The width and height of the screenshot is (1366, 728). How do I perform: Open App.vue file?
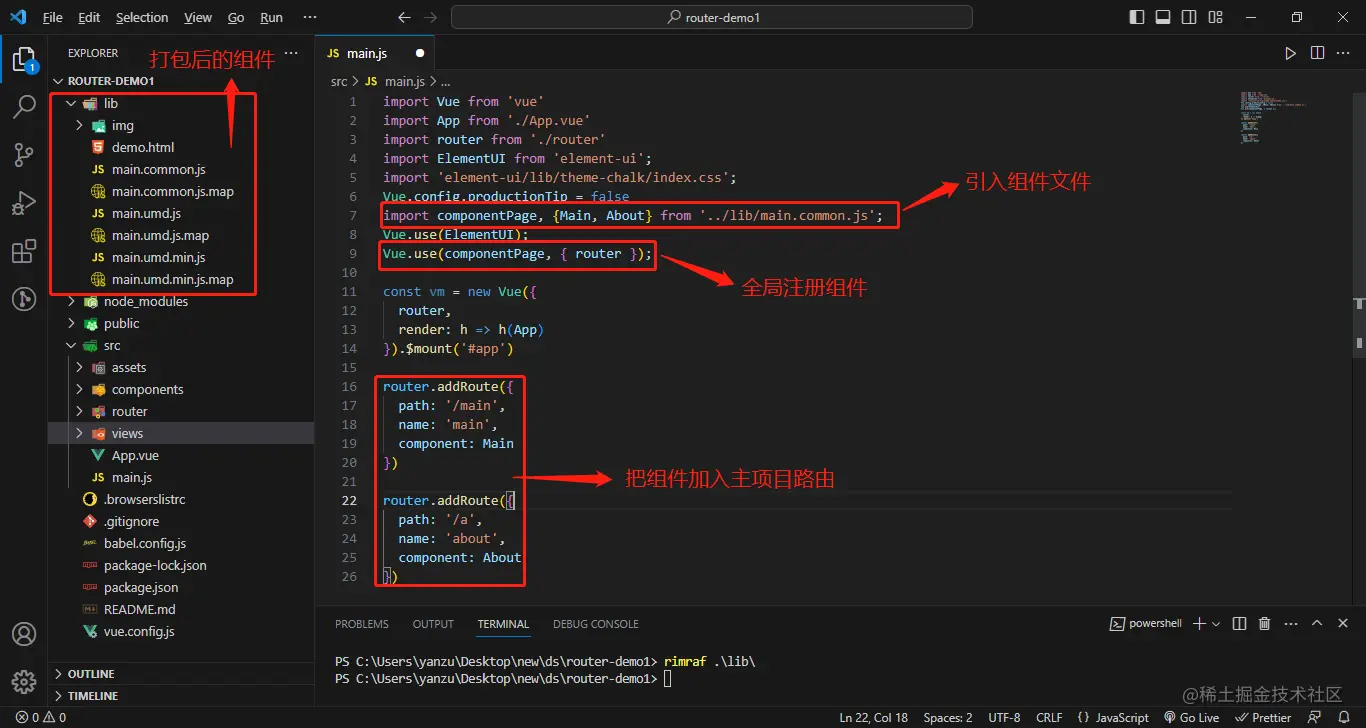tap(135, 455)
